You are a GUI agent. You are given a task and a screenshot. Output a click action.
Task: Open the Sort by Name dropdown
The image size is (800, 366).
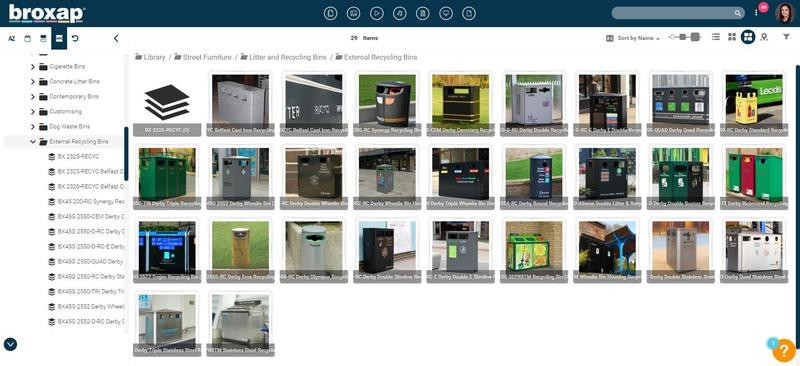638,38
